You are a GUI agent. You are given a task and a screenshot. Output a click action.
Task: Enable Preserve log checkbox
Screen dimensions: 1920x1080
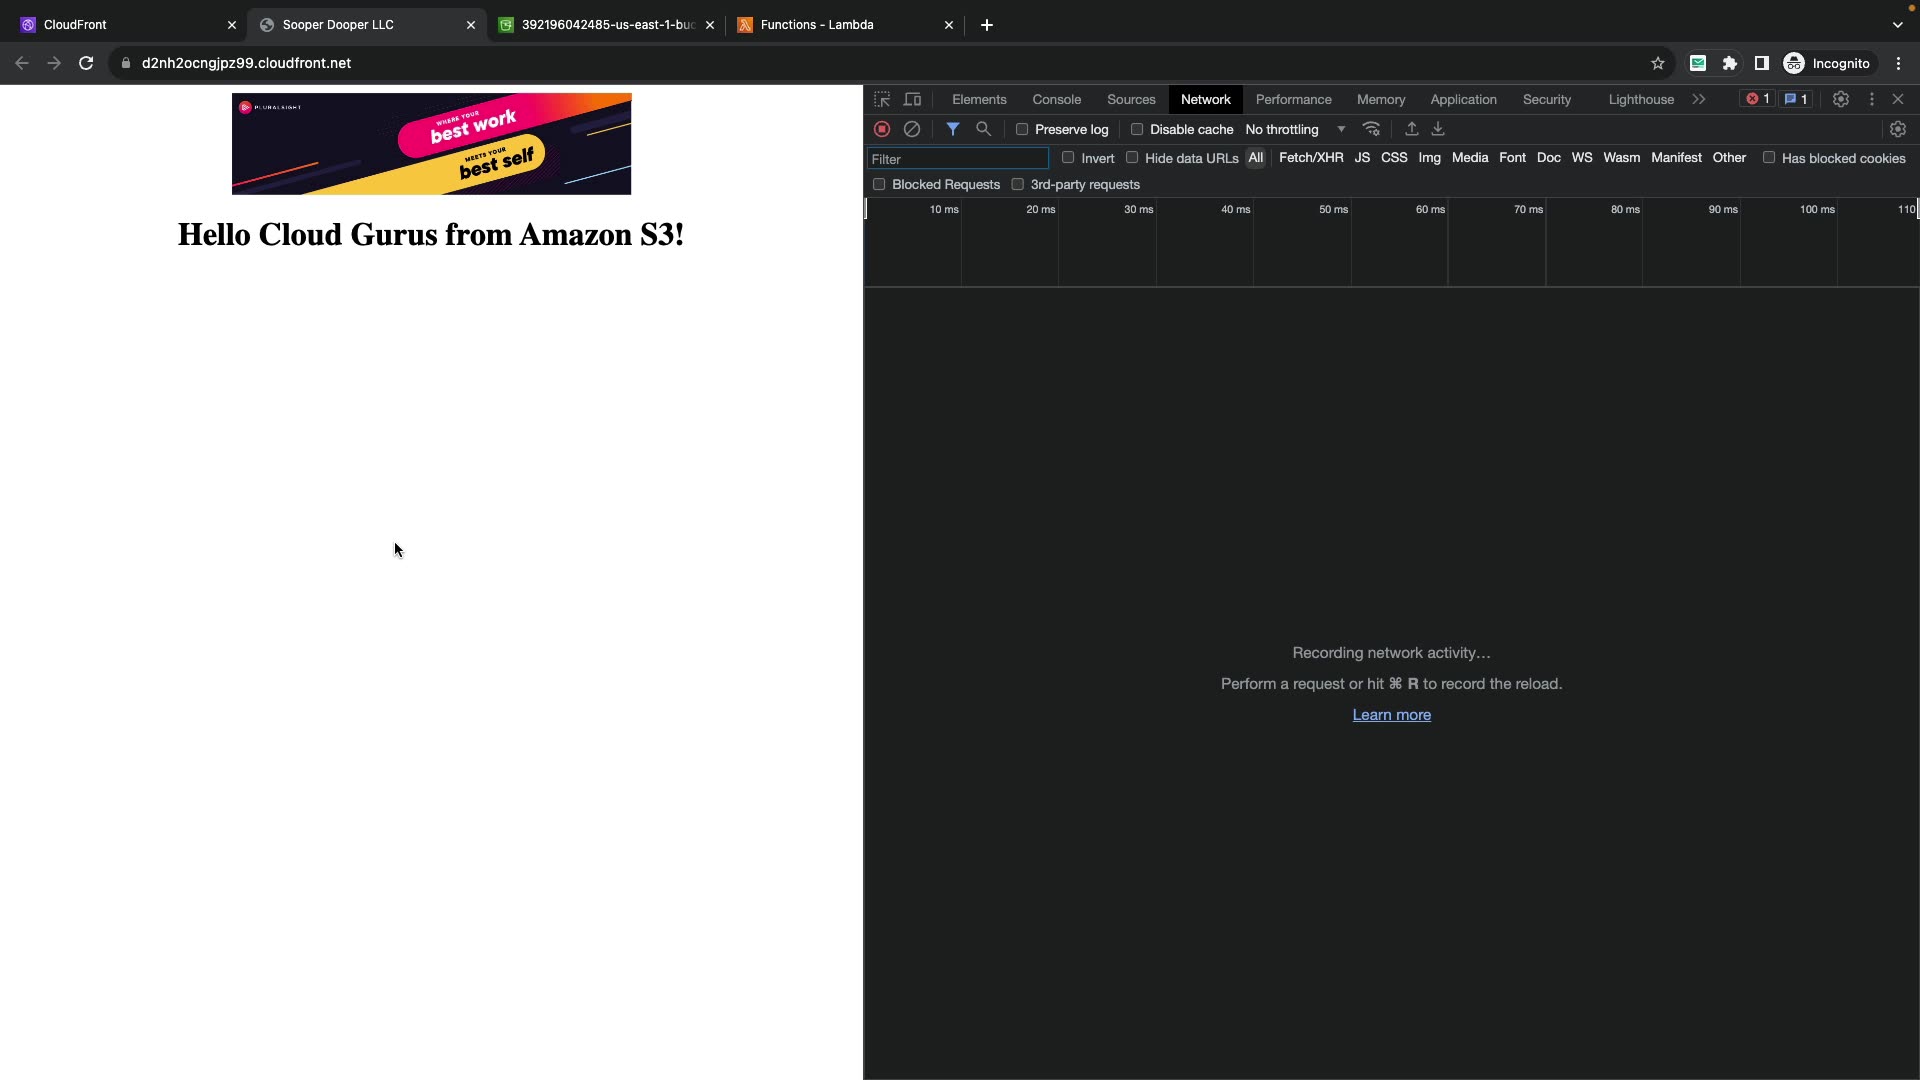(1022, 129)
